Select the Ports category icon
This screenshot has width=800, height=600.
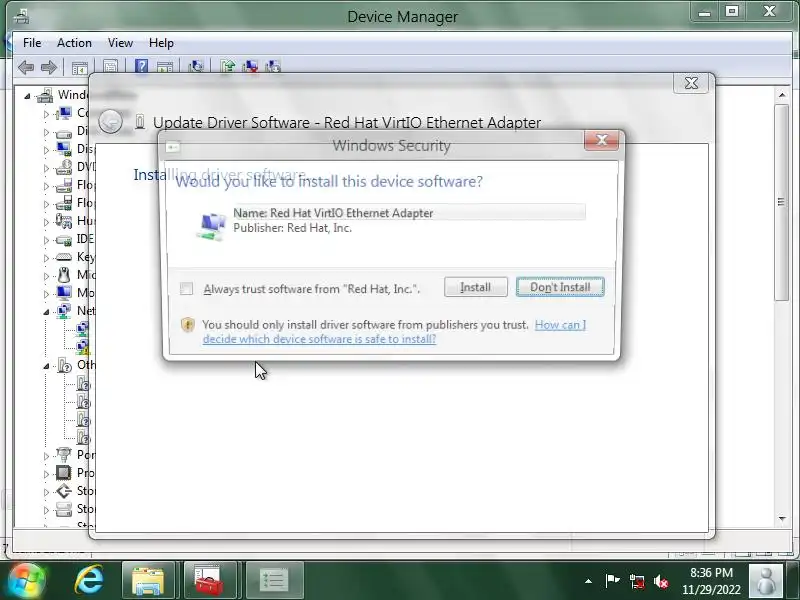pyautogui.click(x=64, y=455)
